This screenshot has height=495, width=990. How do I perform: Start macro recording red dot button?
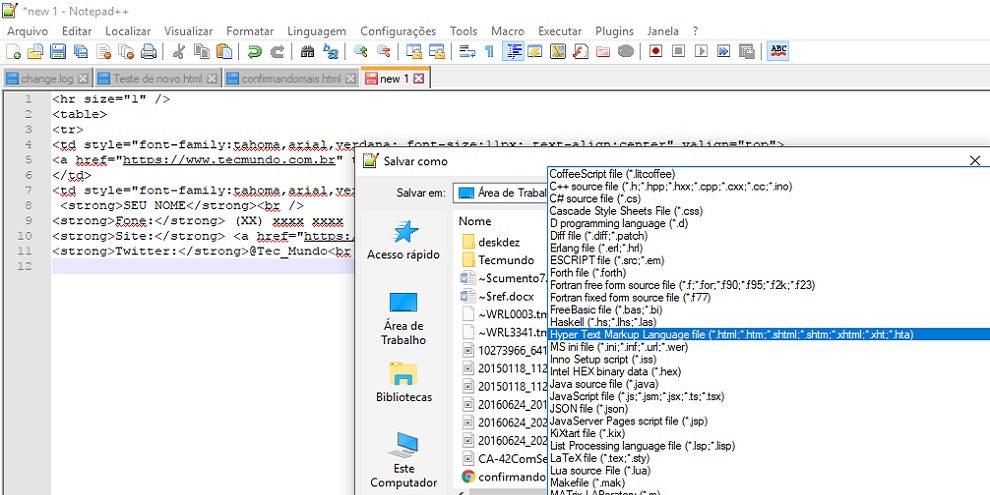tap(655, 52)
